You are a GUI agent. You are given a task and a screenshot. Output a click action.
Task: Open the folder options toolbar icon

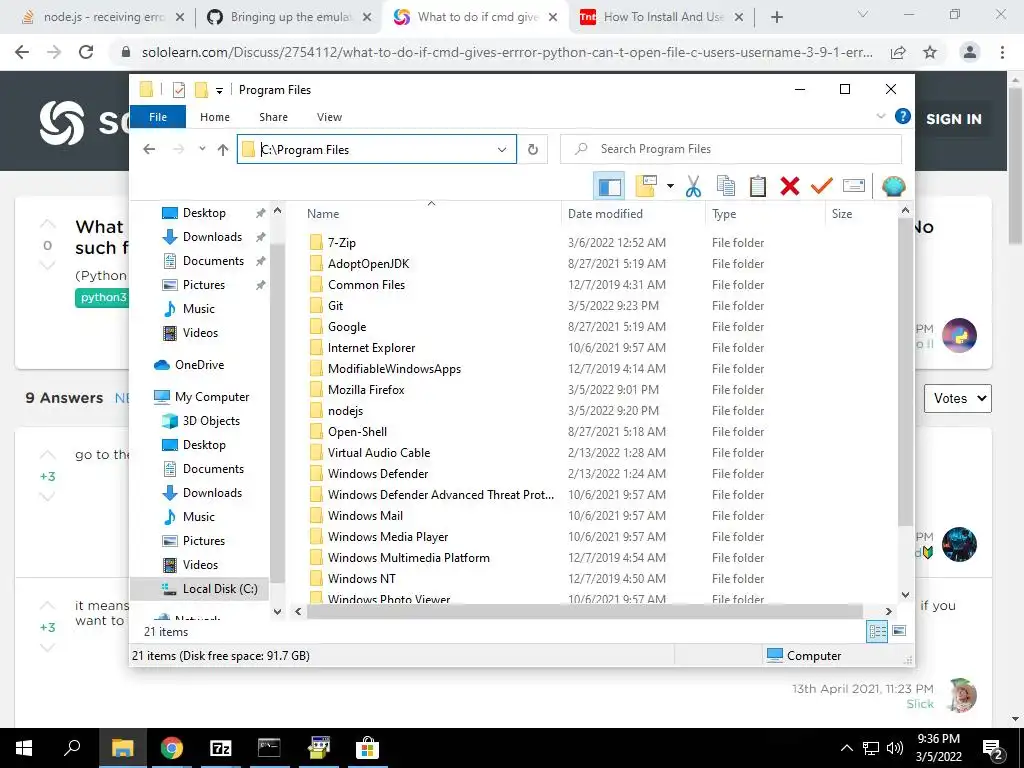coord(646,186)
